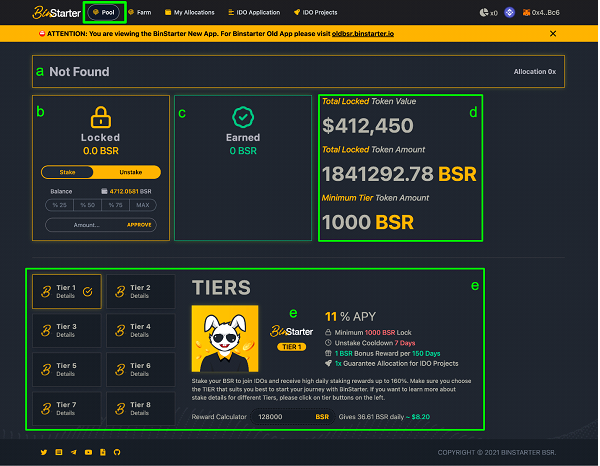Select Tier 8 details

click(x=140, y=408)
